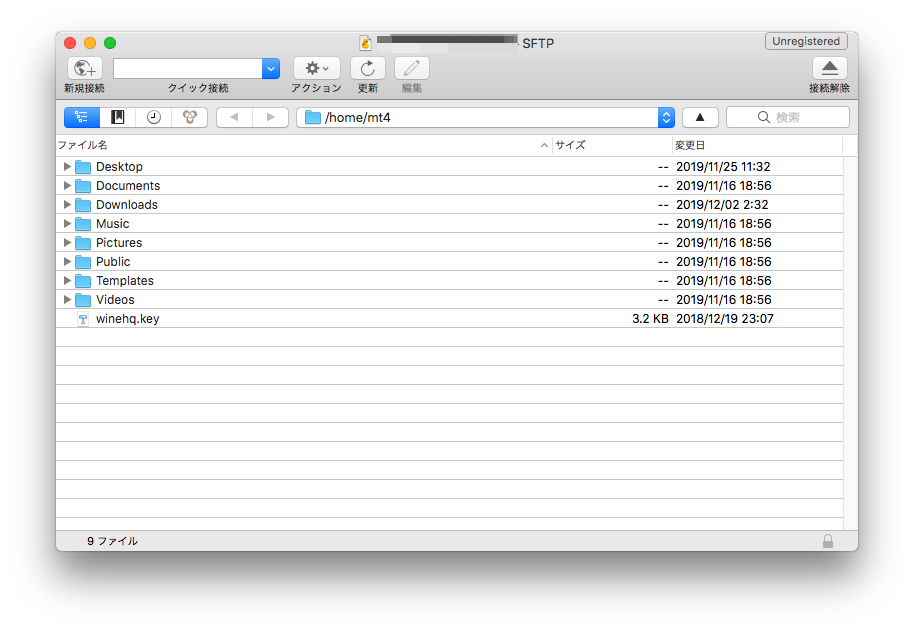Go back to the previous folder
914x631 pixels.
(234, 117)
